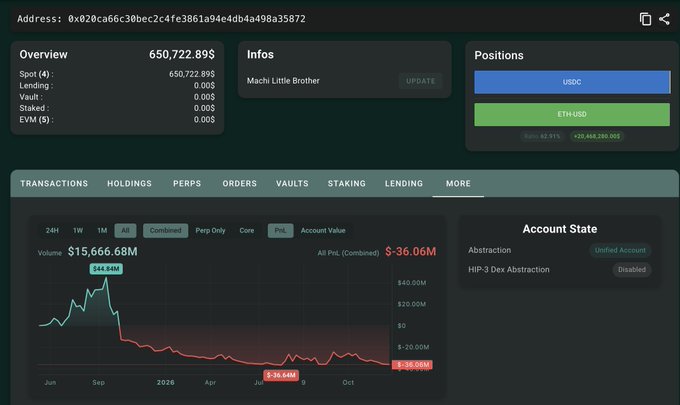The height and width of the screenshot is (405, 680).
Task: Click the Update button in Infos
Action: [420, 81]
